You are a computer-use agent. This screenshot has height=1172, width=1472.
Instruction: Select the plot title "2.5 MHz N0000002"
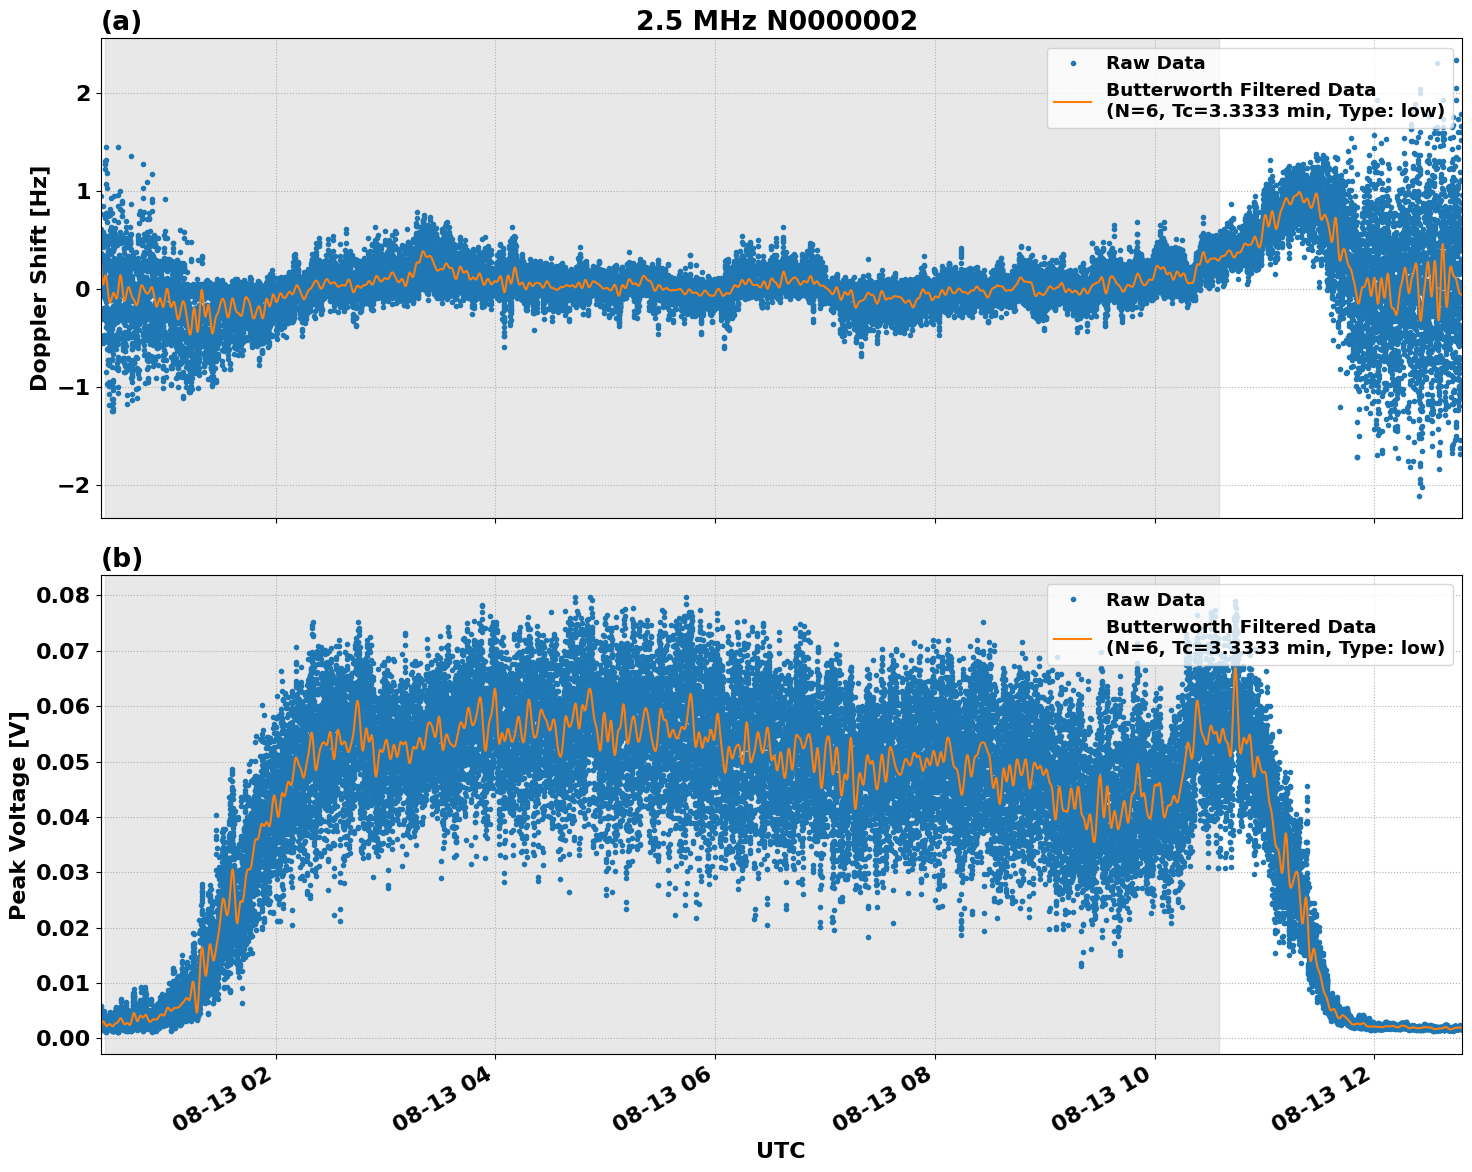(x=776, y=21)
